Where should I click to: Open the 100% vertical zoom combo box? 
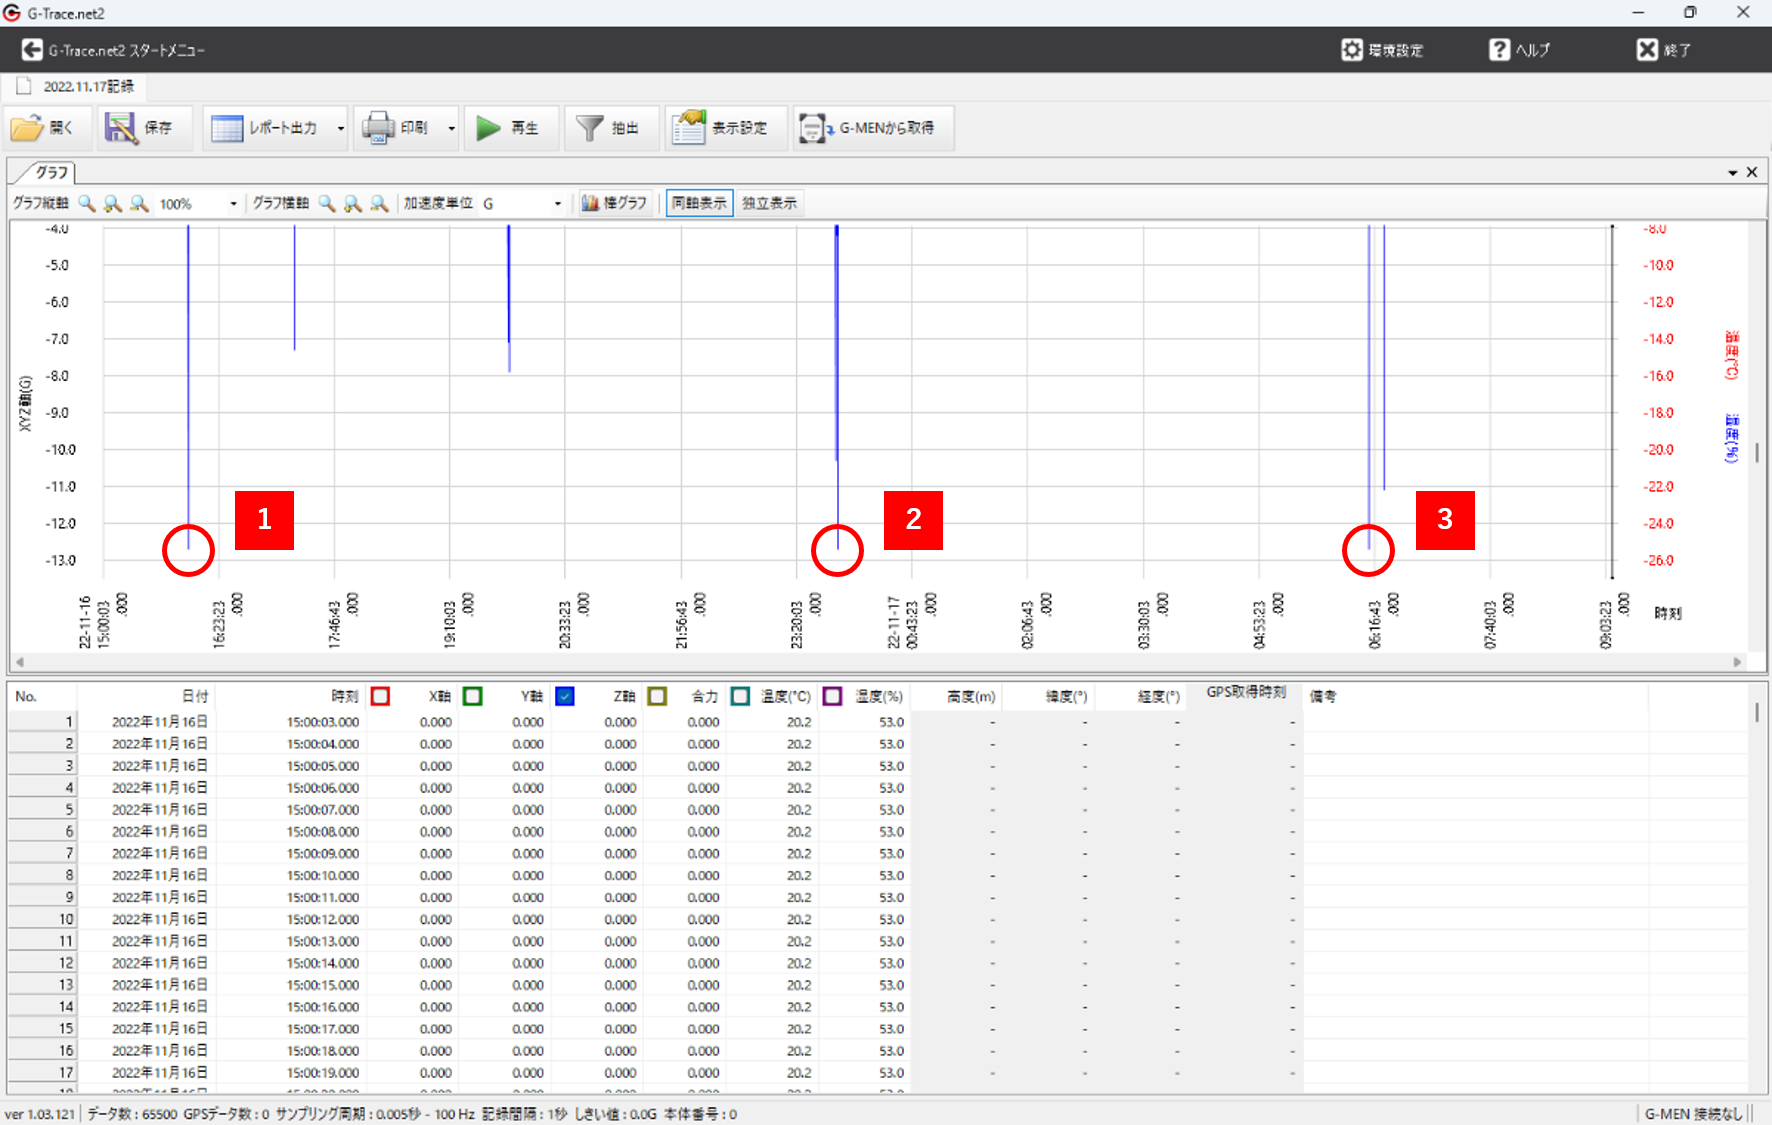click(198, 203)
